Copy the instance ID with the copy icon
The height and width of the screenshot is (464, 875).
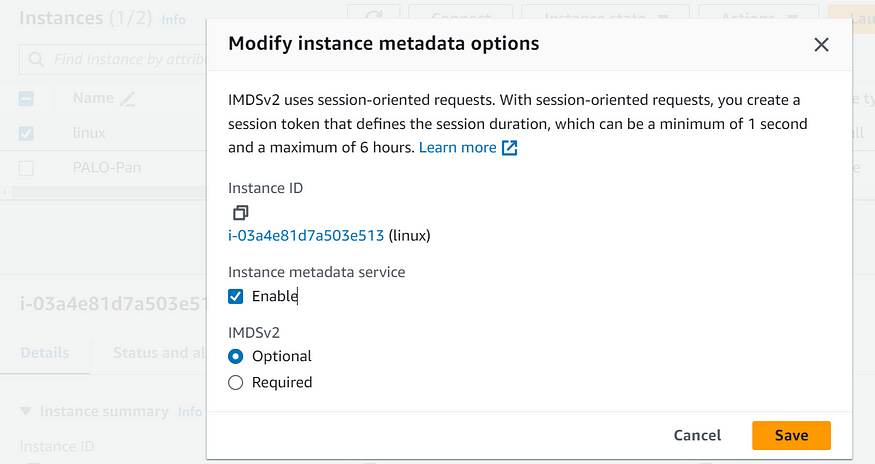point(241,213)
